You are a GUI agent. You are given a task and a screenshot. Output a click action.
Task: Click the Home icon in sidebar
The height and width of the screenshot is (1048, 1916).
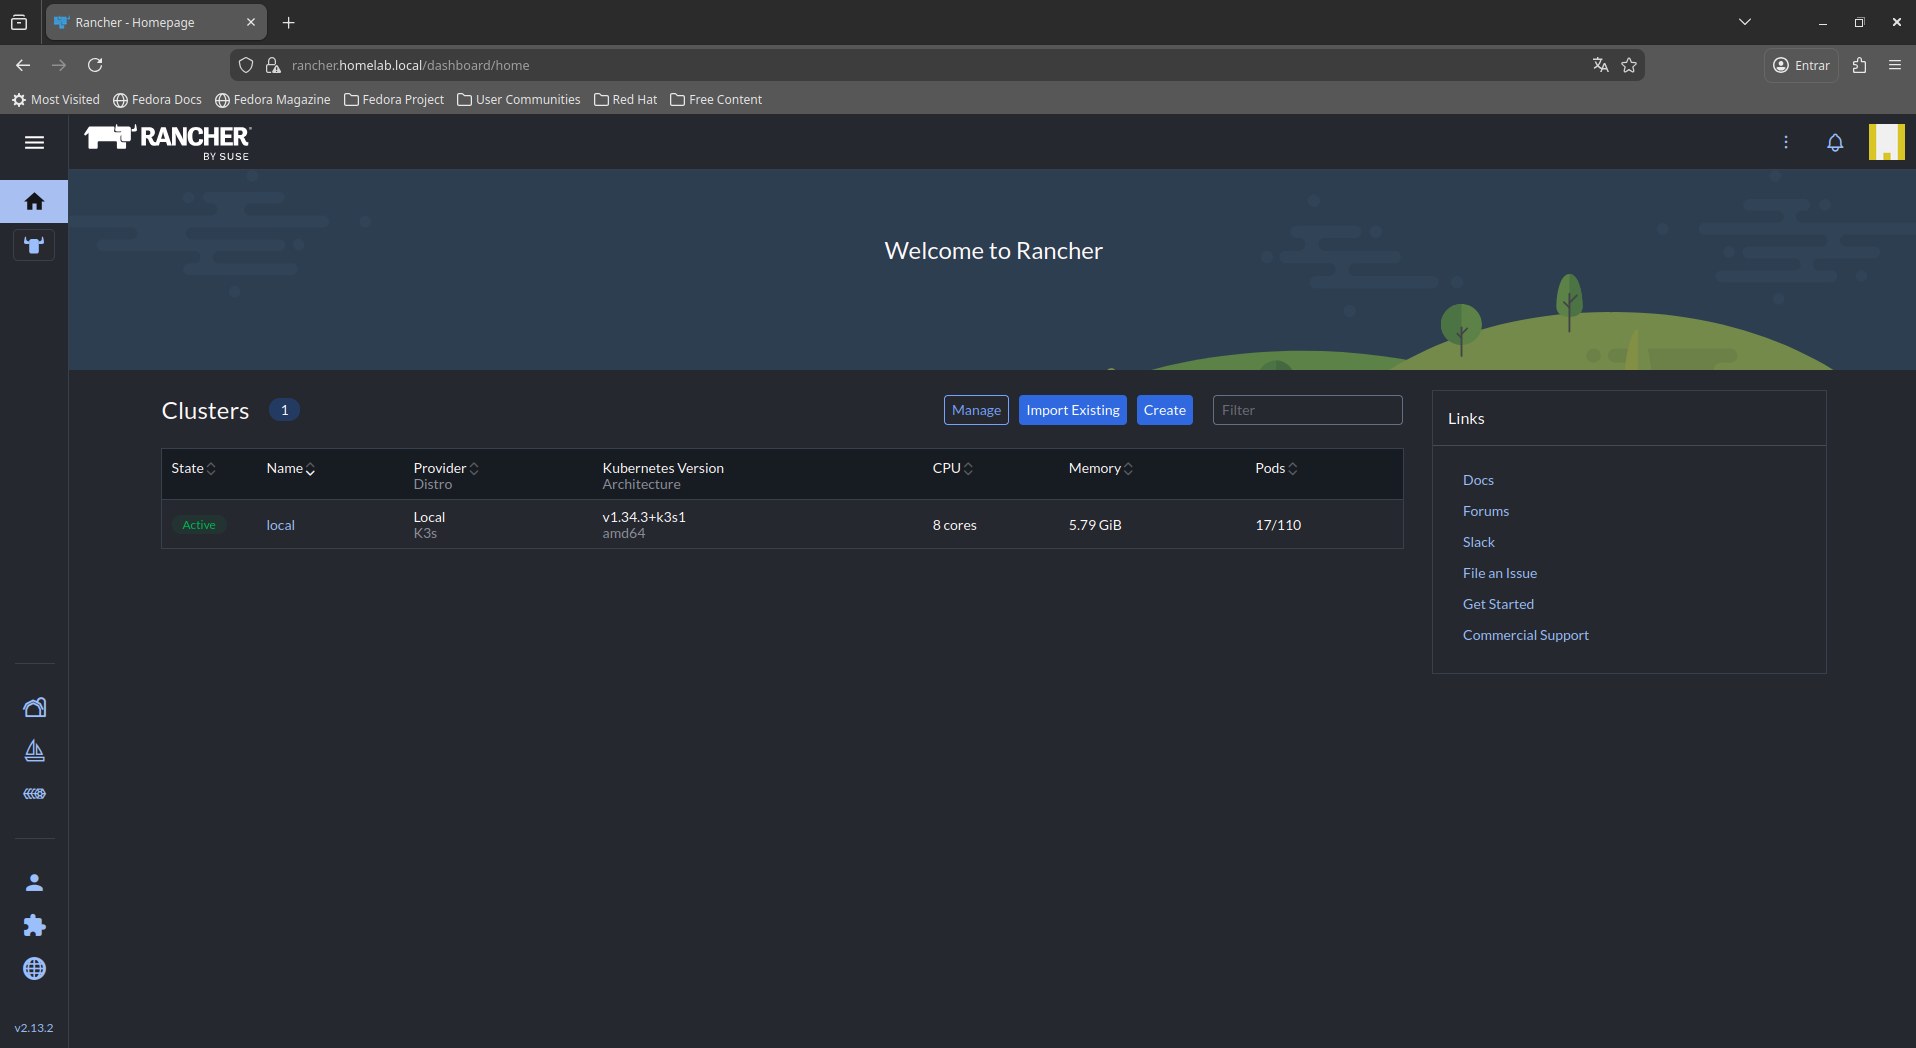[34, 202]
